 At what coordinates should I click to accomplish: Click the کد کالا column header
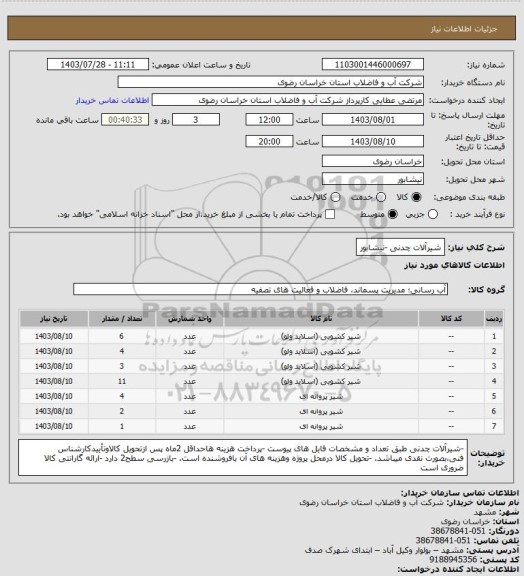click(x=451, y=318)
